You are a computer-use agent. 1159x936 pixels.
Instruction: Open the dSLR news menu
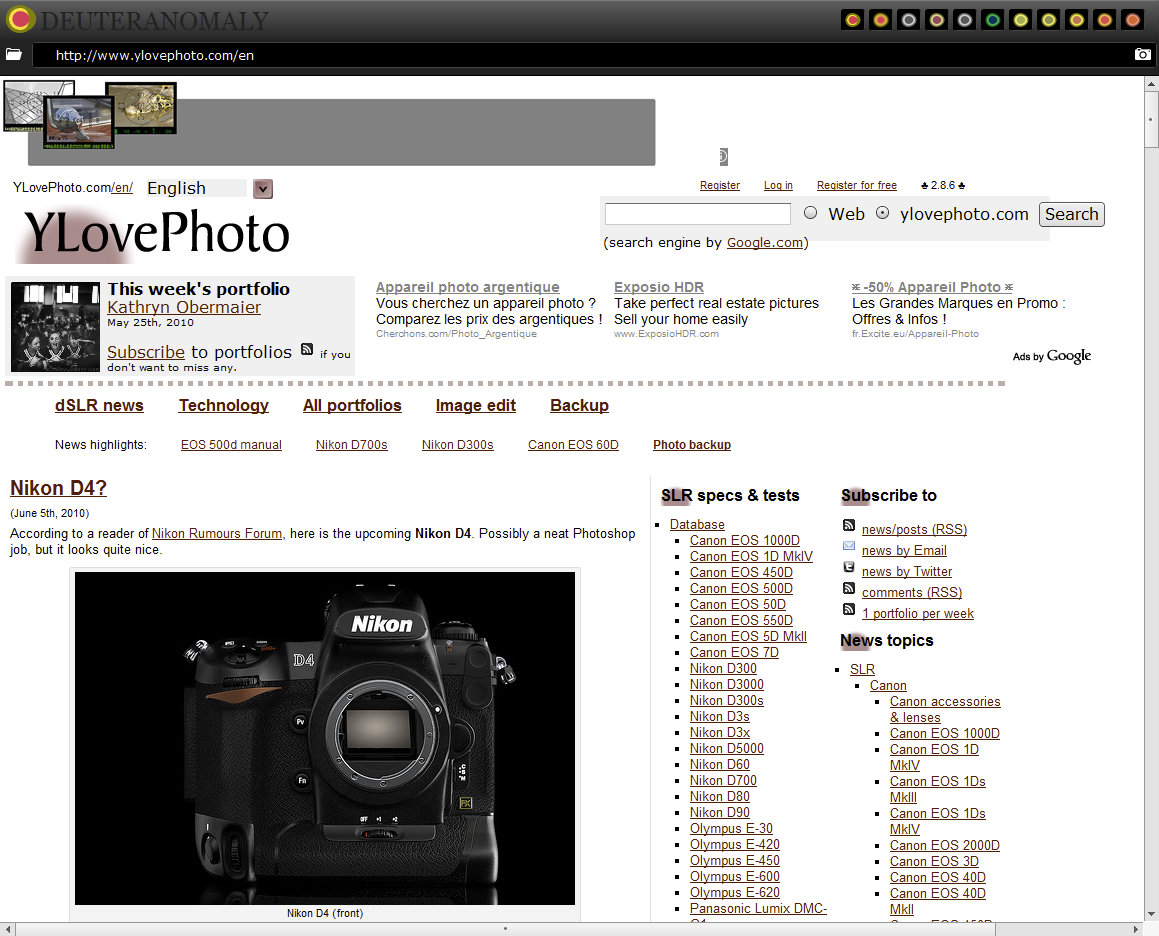[x=99, y=405]
